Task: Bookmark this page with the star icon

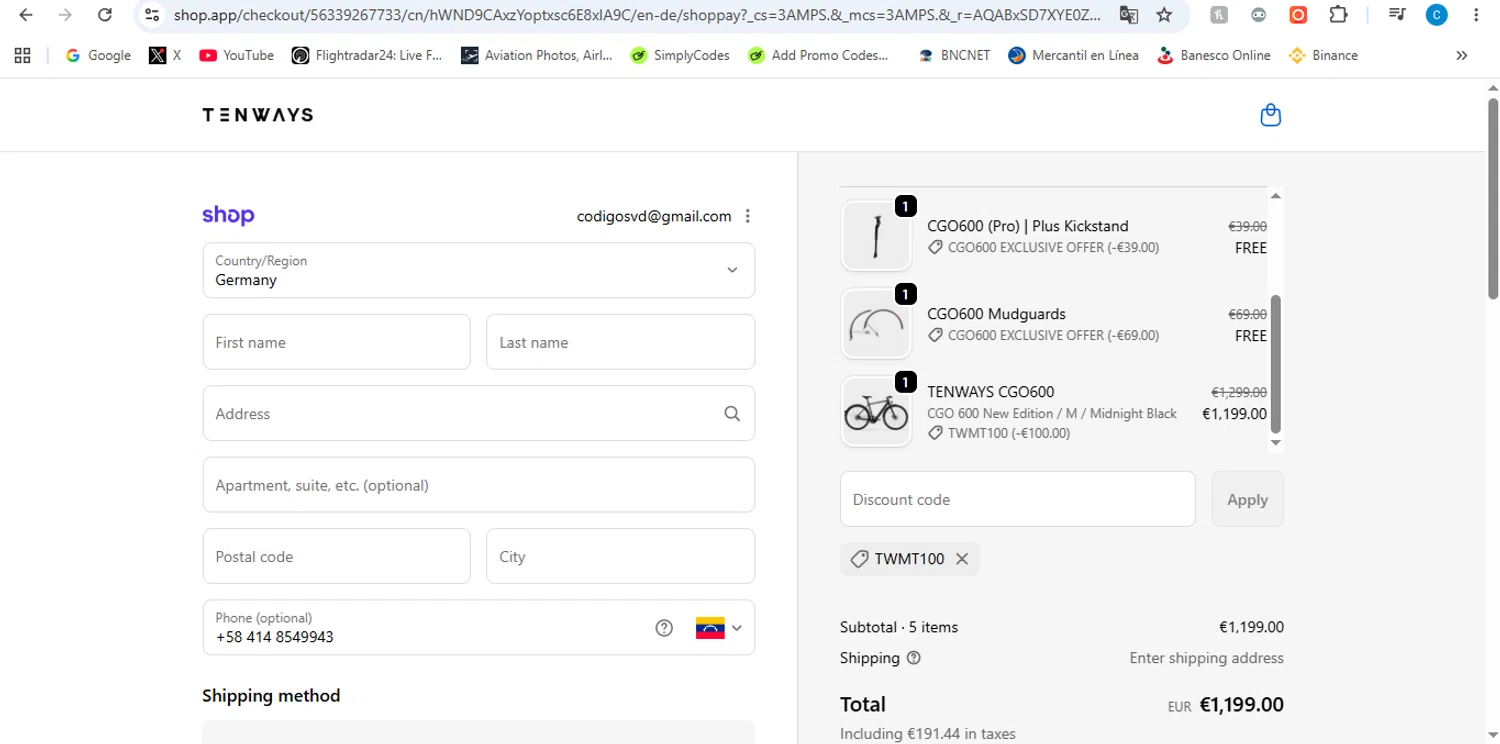Action: 1164,15
